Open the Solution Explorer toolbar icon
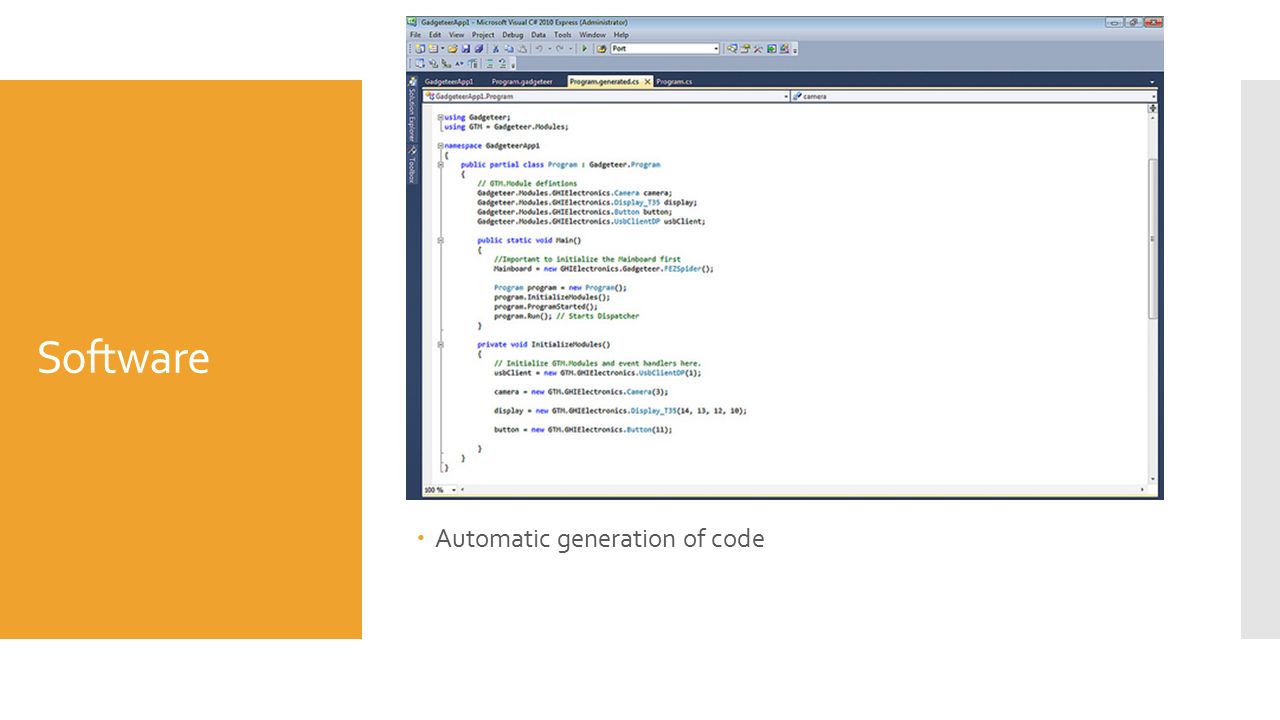This screenshot has height=720, width=1280. (732, 49)
